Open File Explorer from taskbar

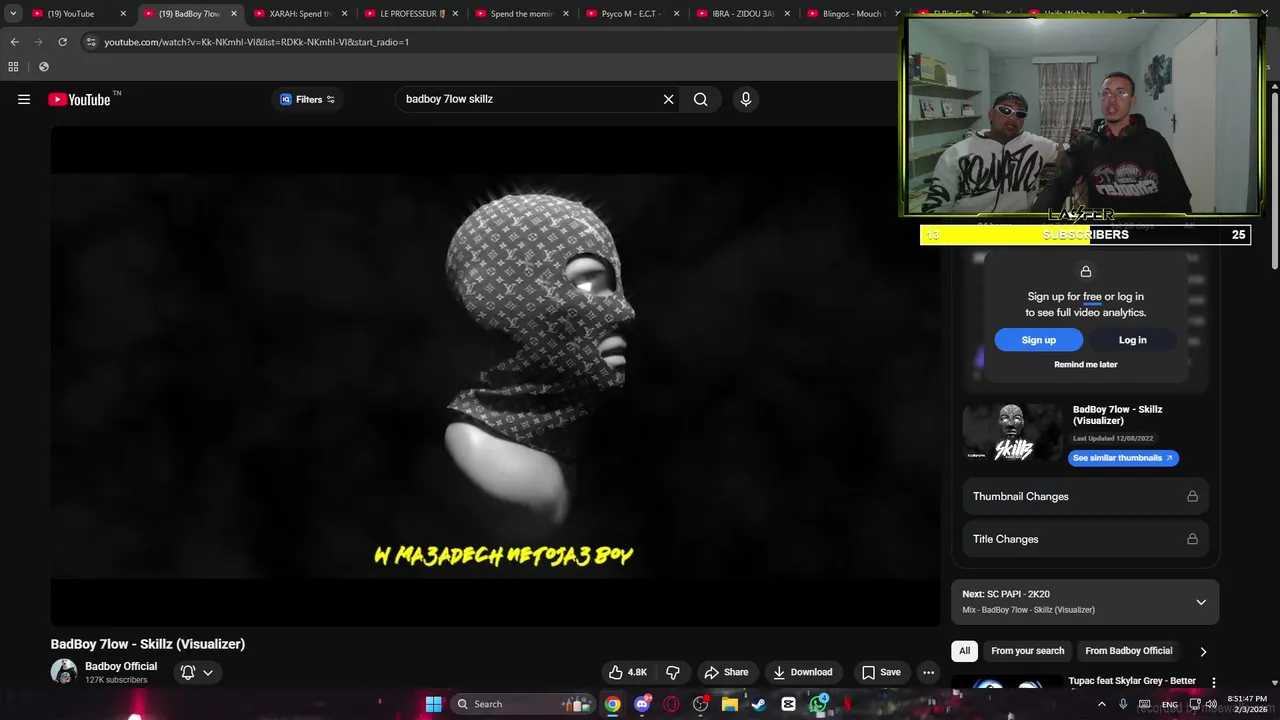[730, 704]
